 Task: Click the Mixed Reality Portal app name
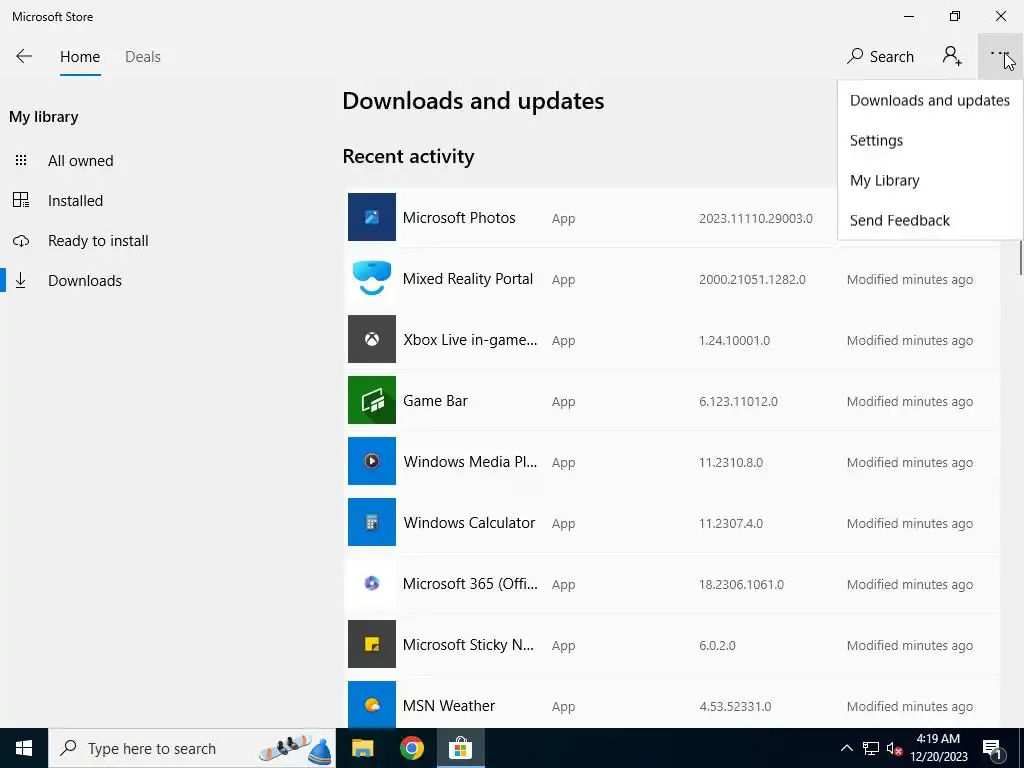468,279
